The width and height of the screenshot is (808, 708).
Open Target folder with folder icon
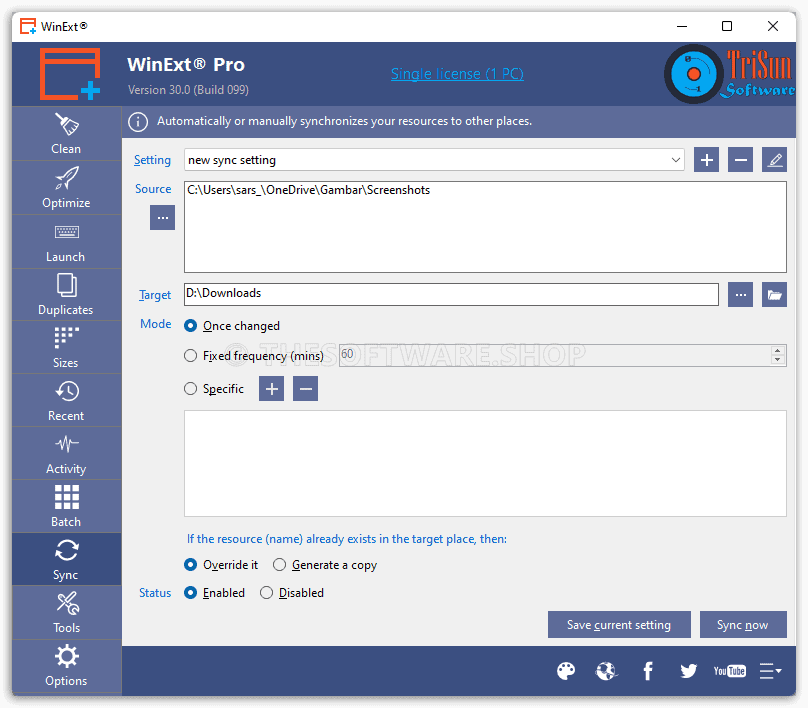tap(774, 295)
